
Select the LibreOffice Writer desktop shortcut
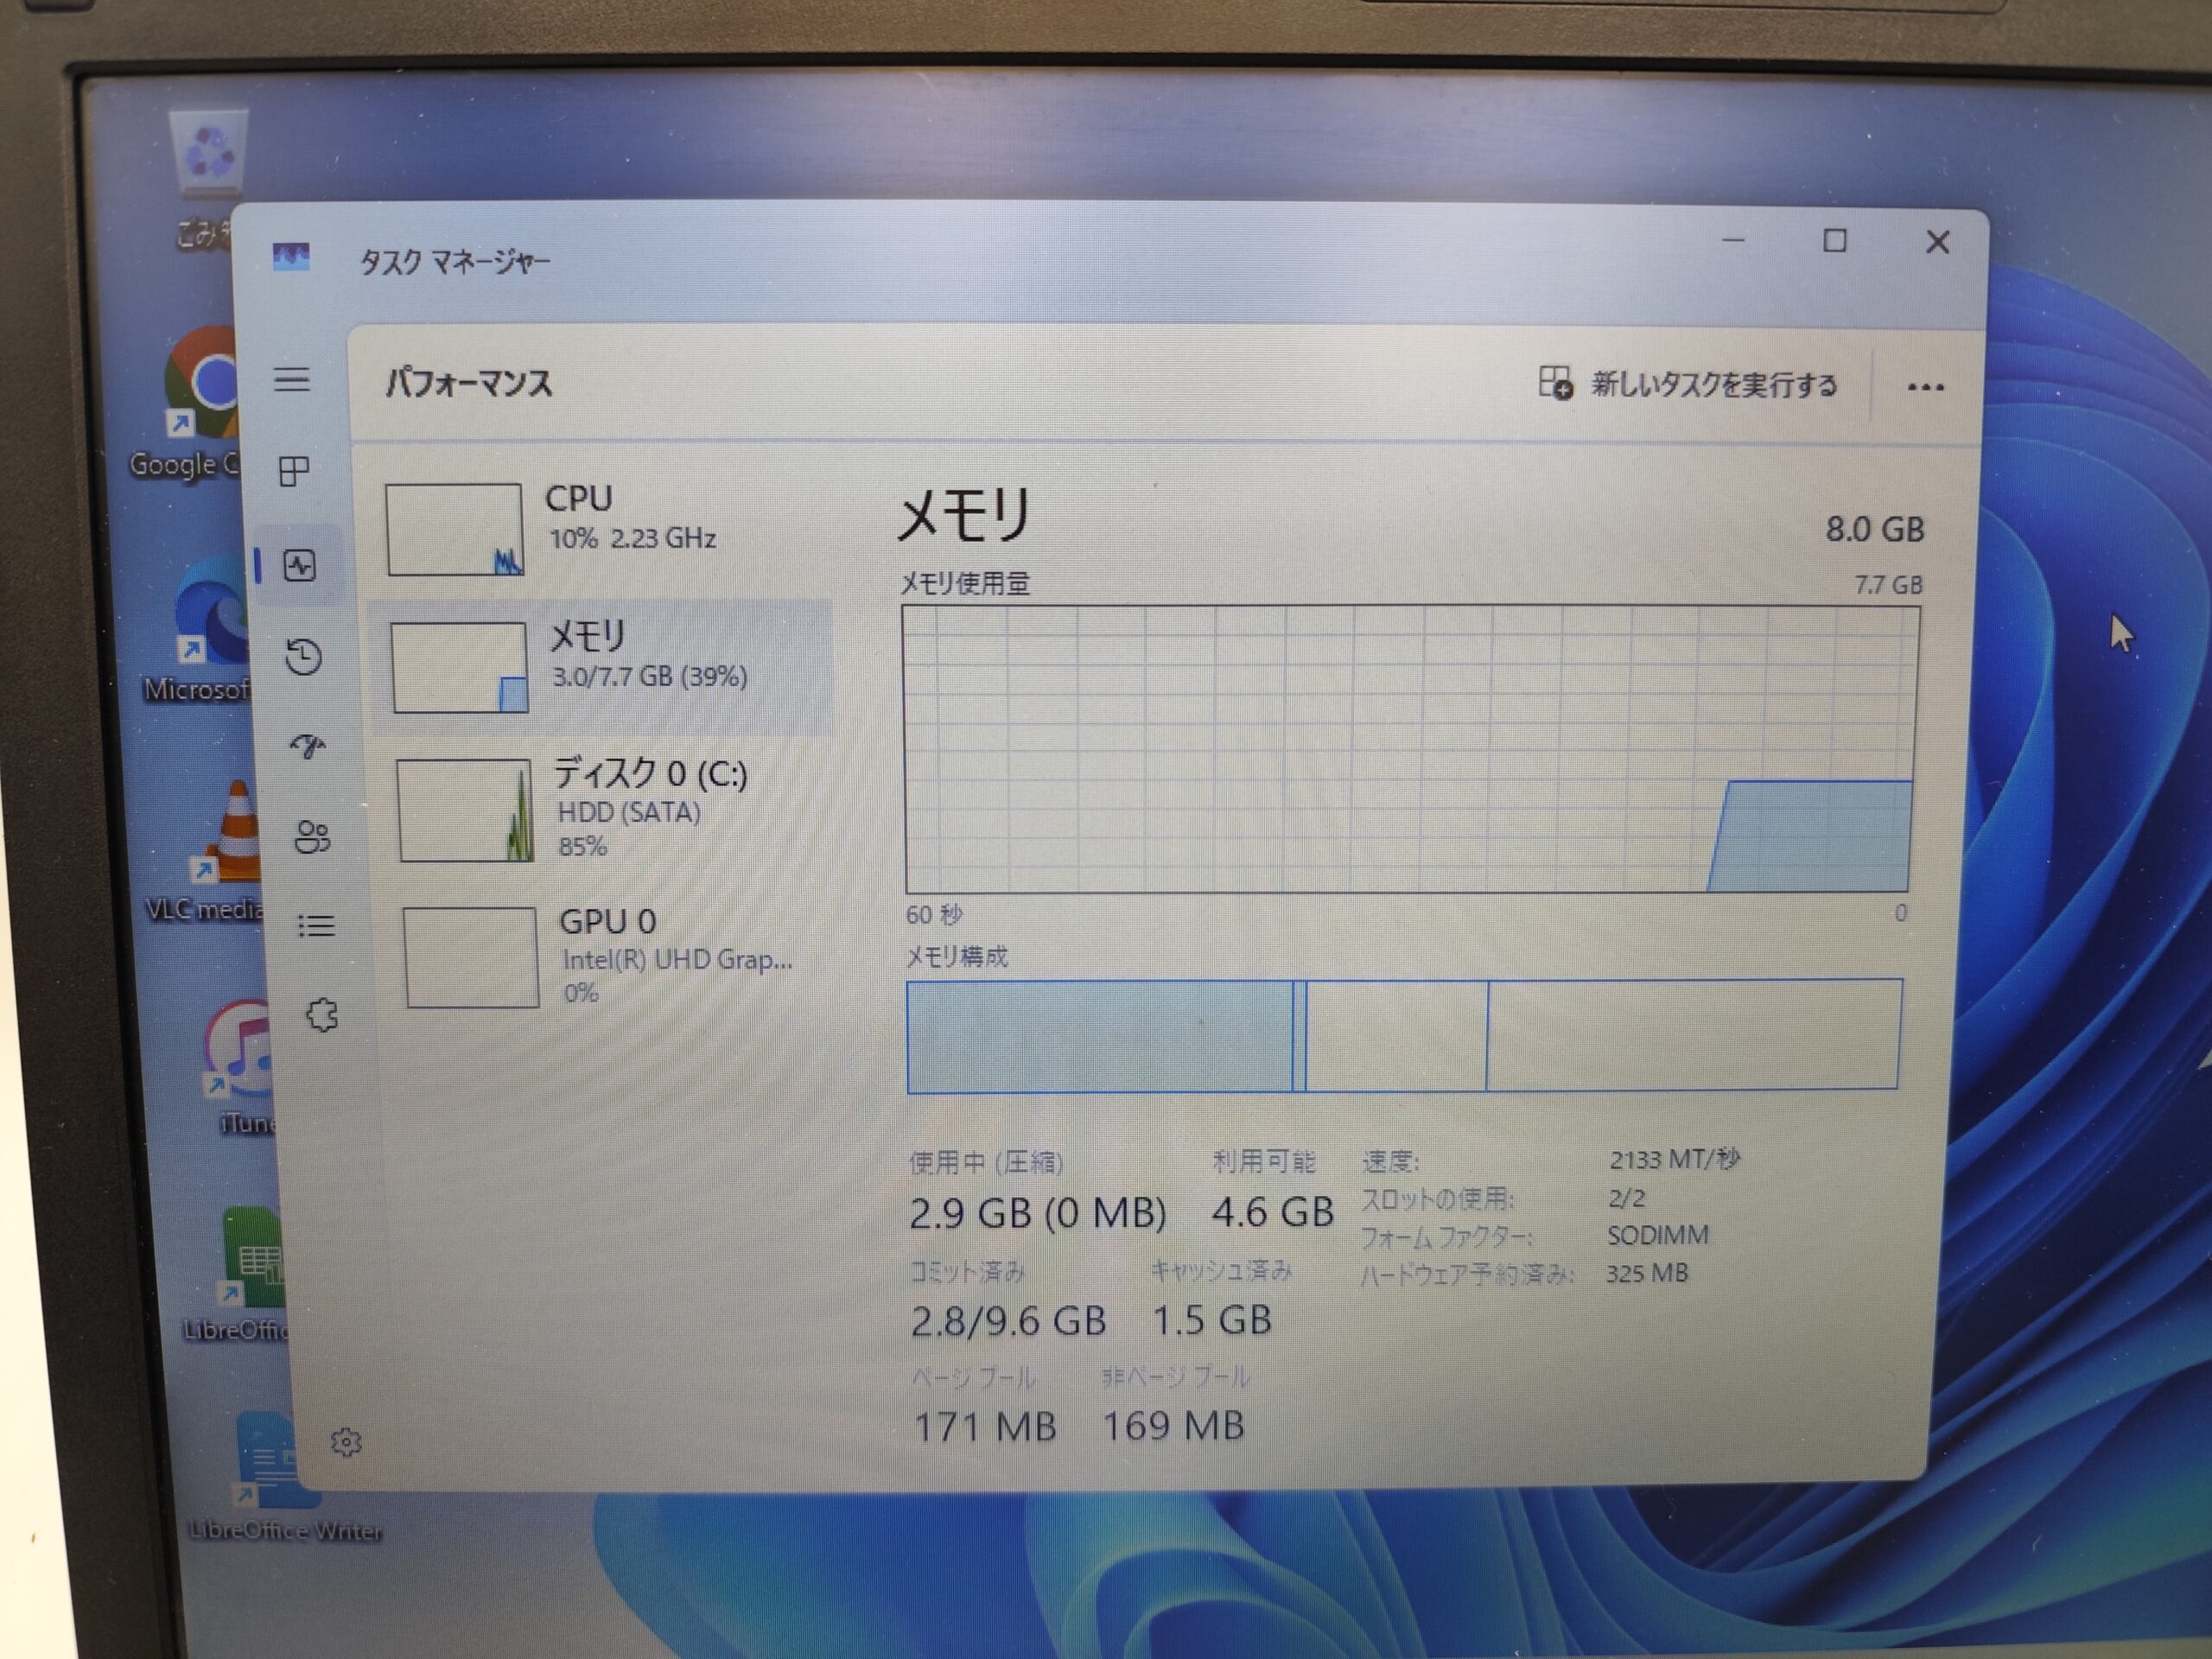[284, 1477]
